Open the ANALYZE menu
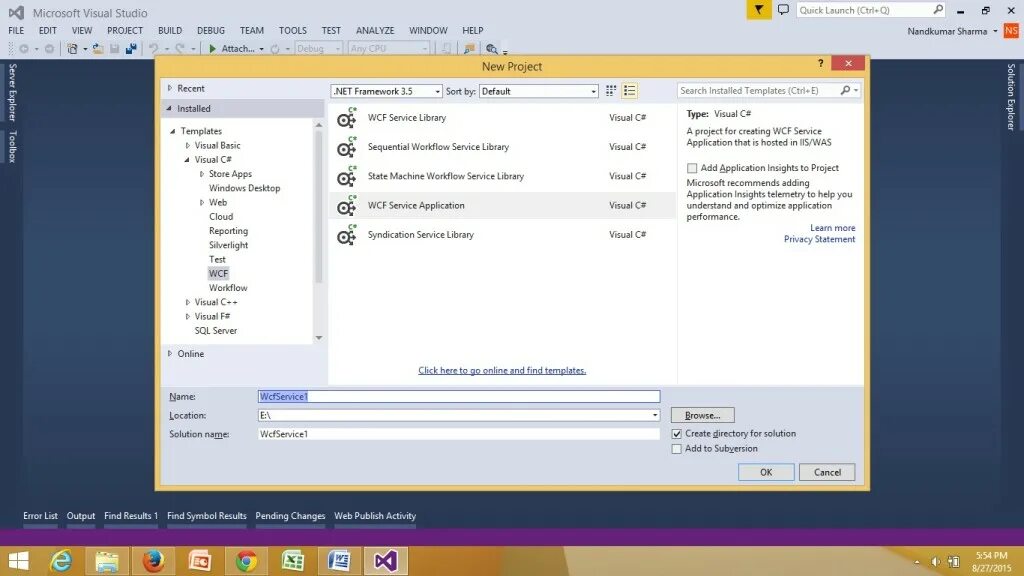 point(375,31)
